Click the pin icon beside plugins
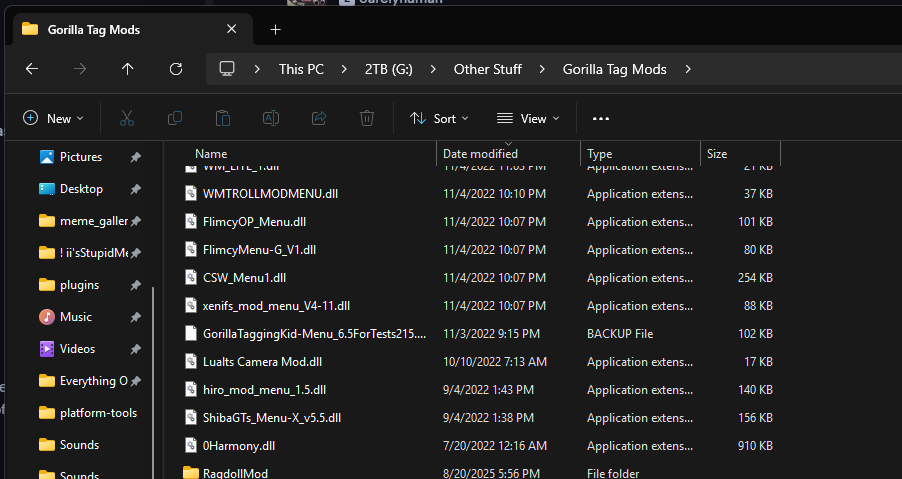 [136, 285]
